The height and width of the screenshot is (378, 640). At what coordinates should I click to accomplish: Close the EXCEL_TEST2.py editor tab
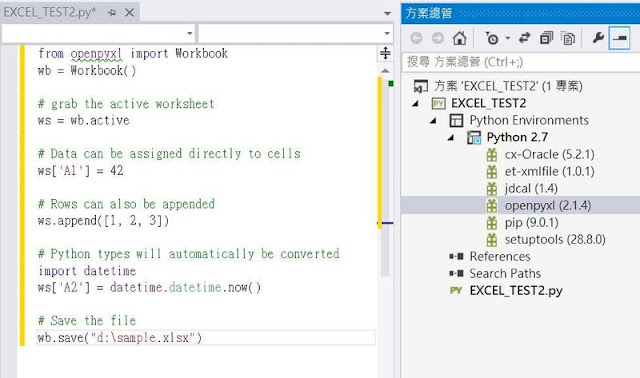click(129, 13)
